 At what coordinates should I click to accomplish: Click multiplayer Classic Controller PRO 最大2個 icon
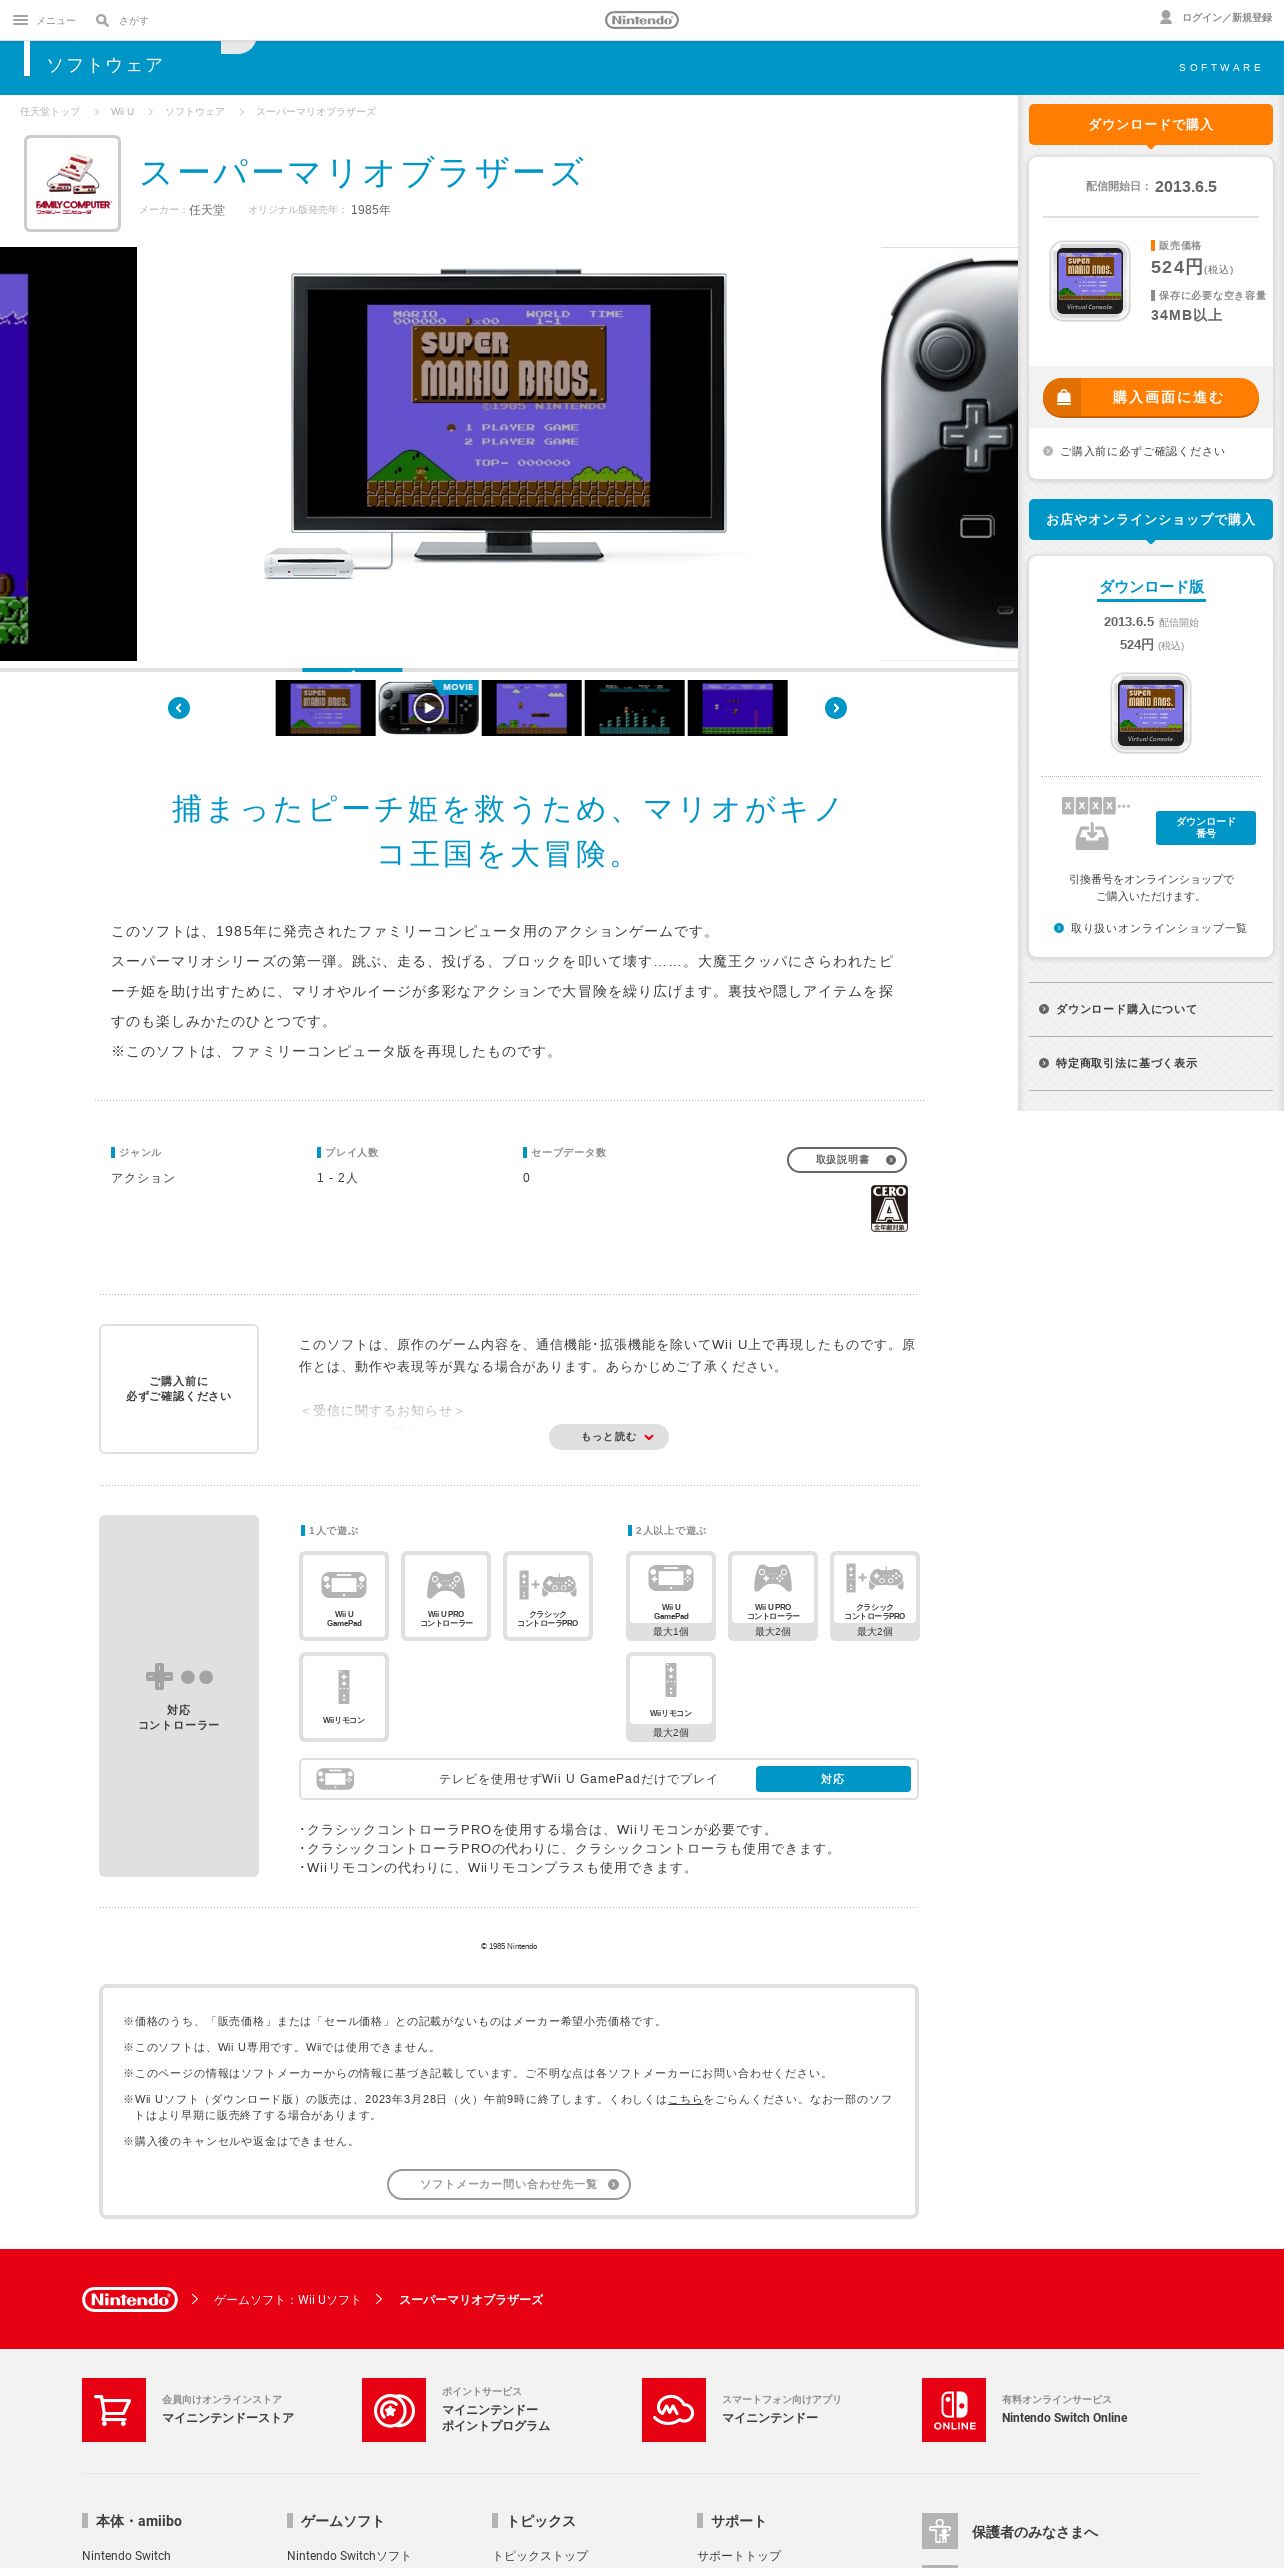[875, 1596]
